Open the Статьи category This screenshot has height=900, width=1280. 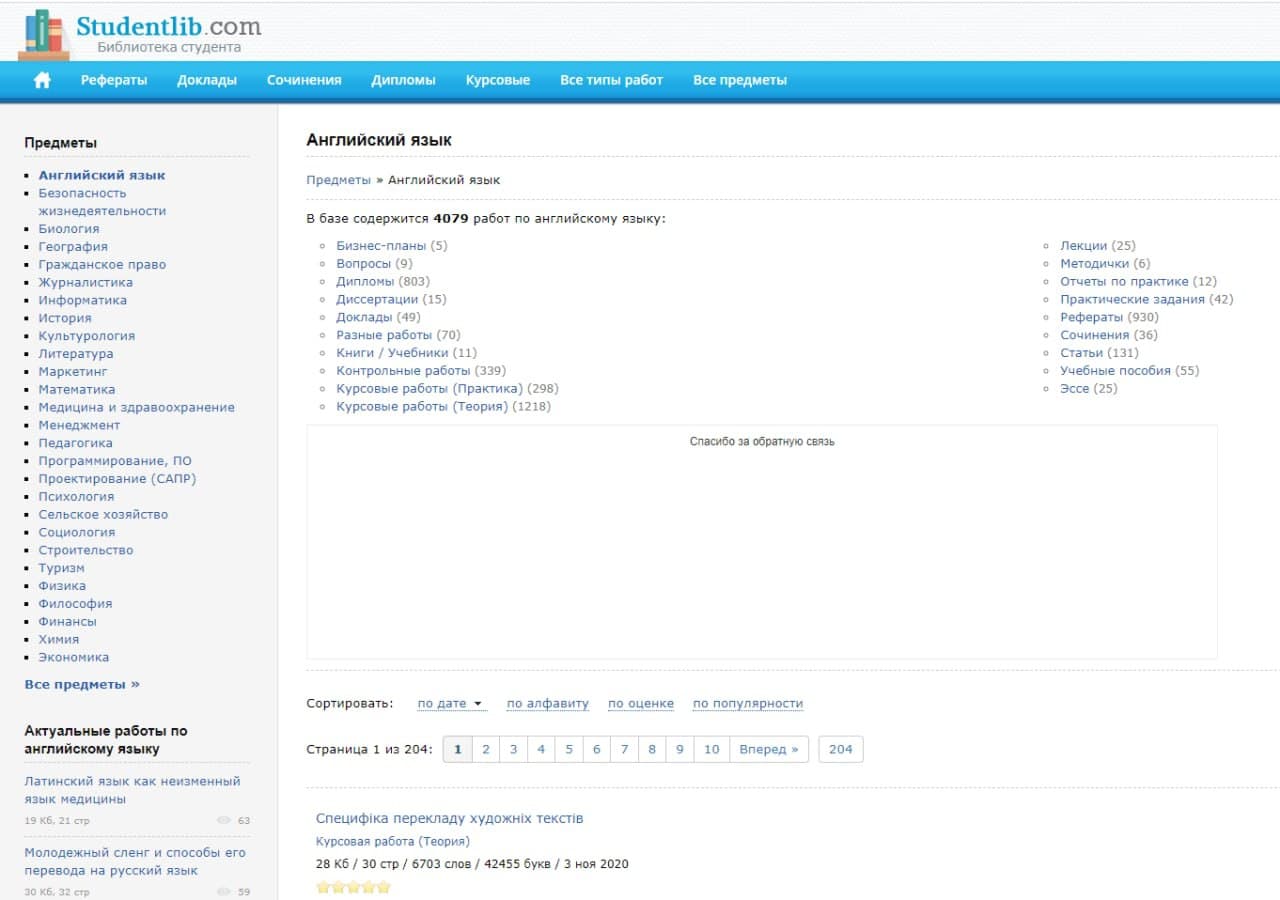tap(1081, 353)
